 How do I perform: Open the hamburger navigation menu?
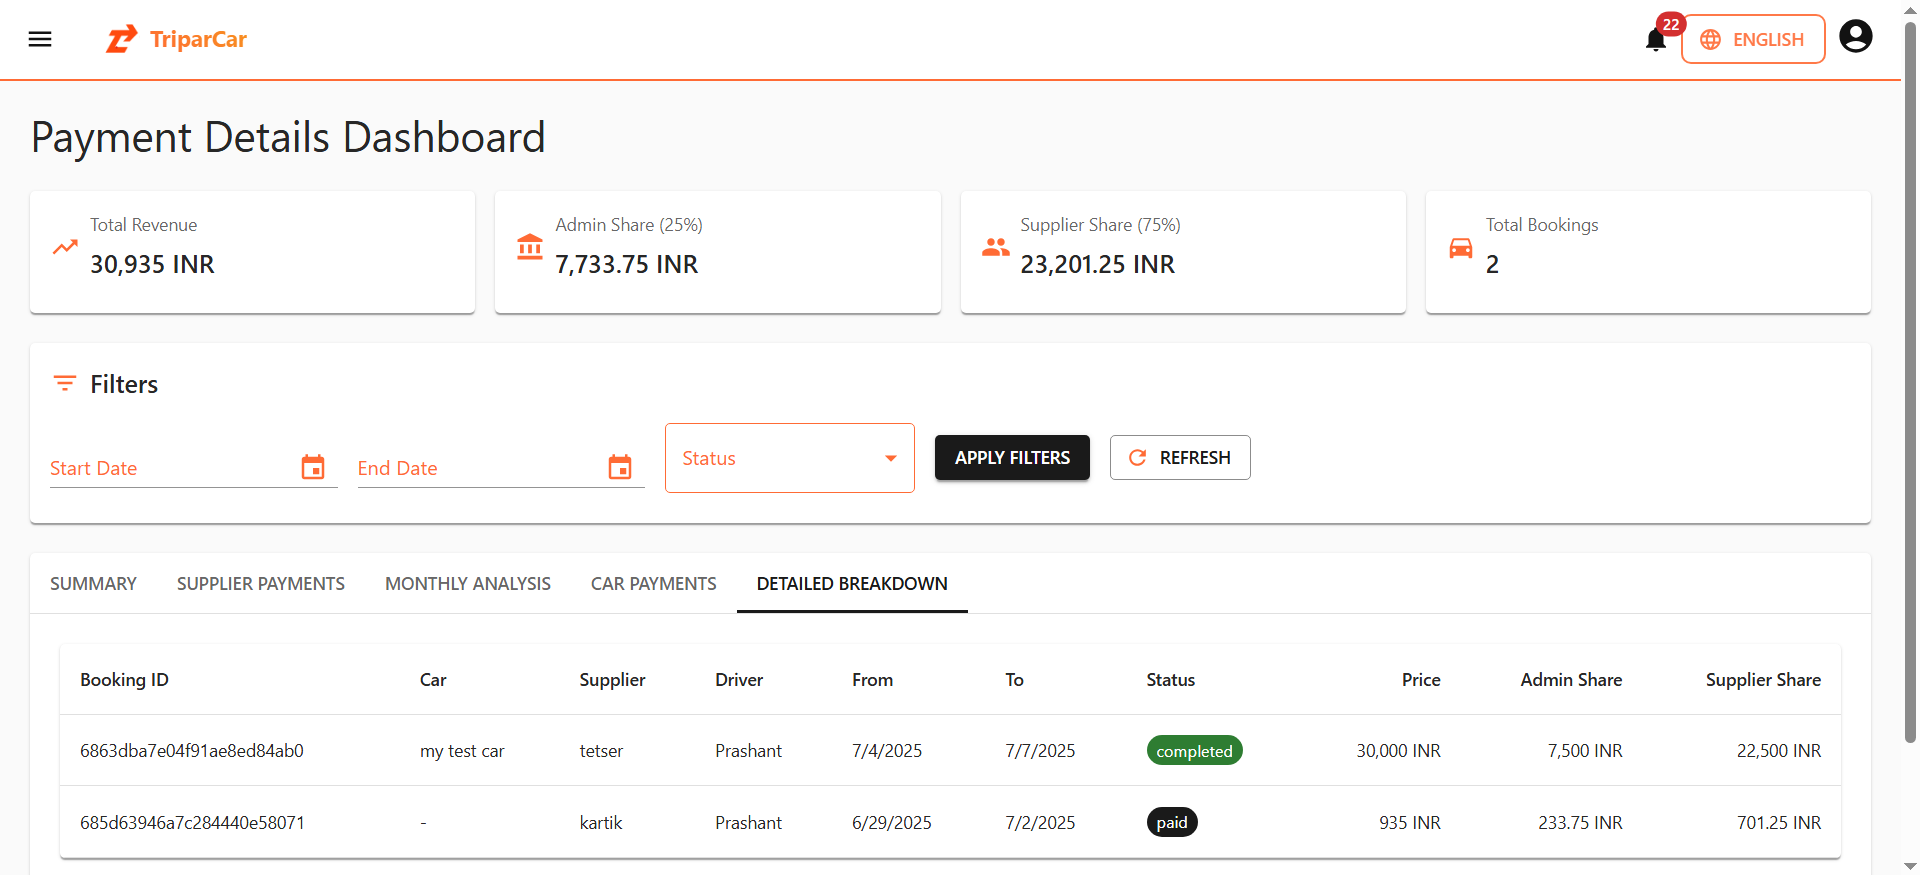40,39
